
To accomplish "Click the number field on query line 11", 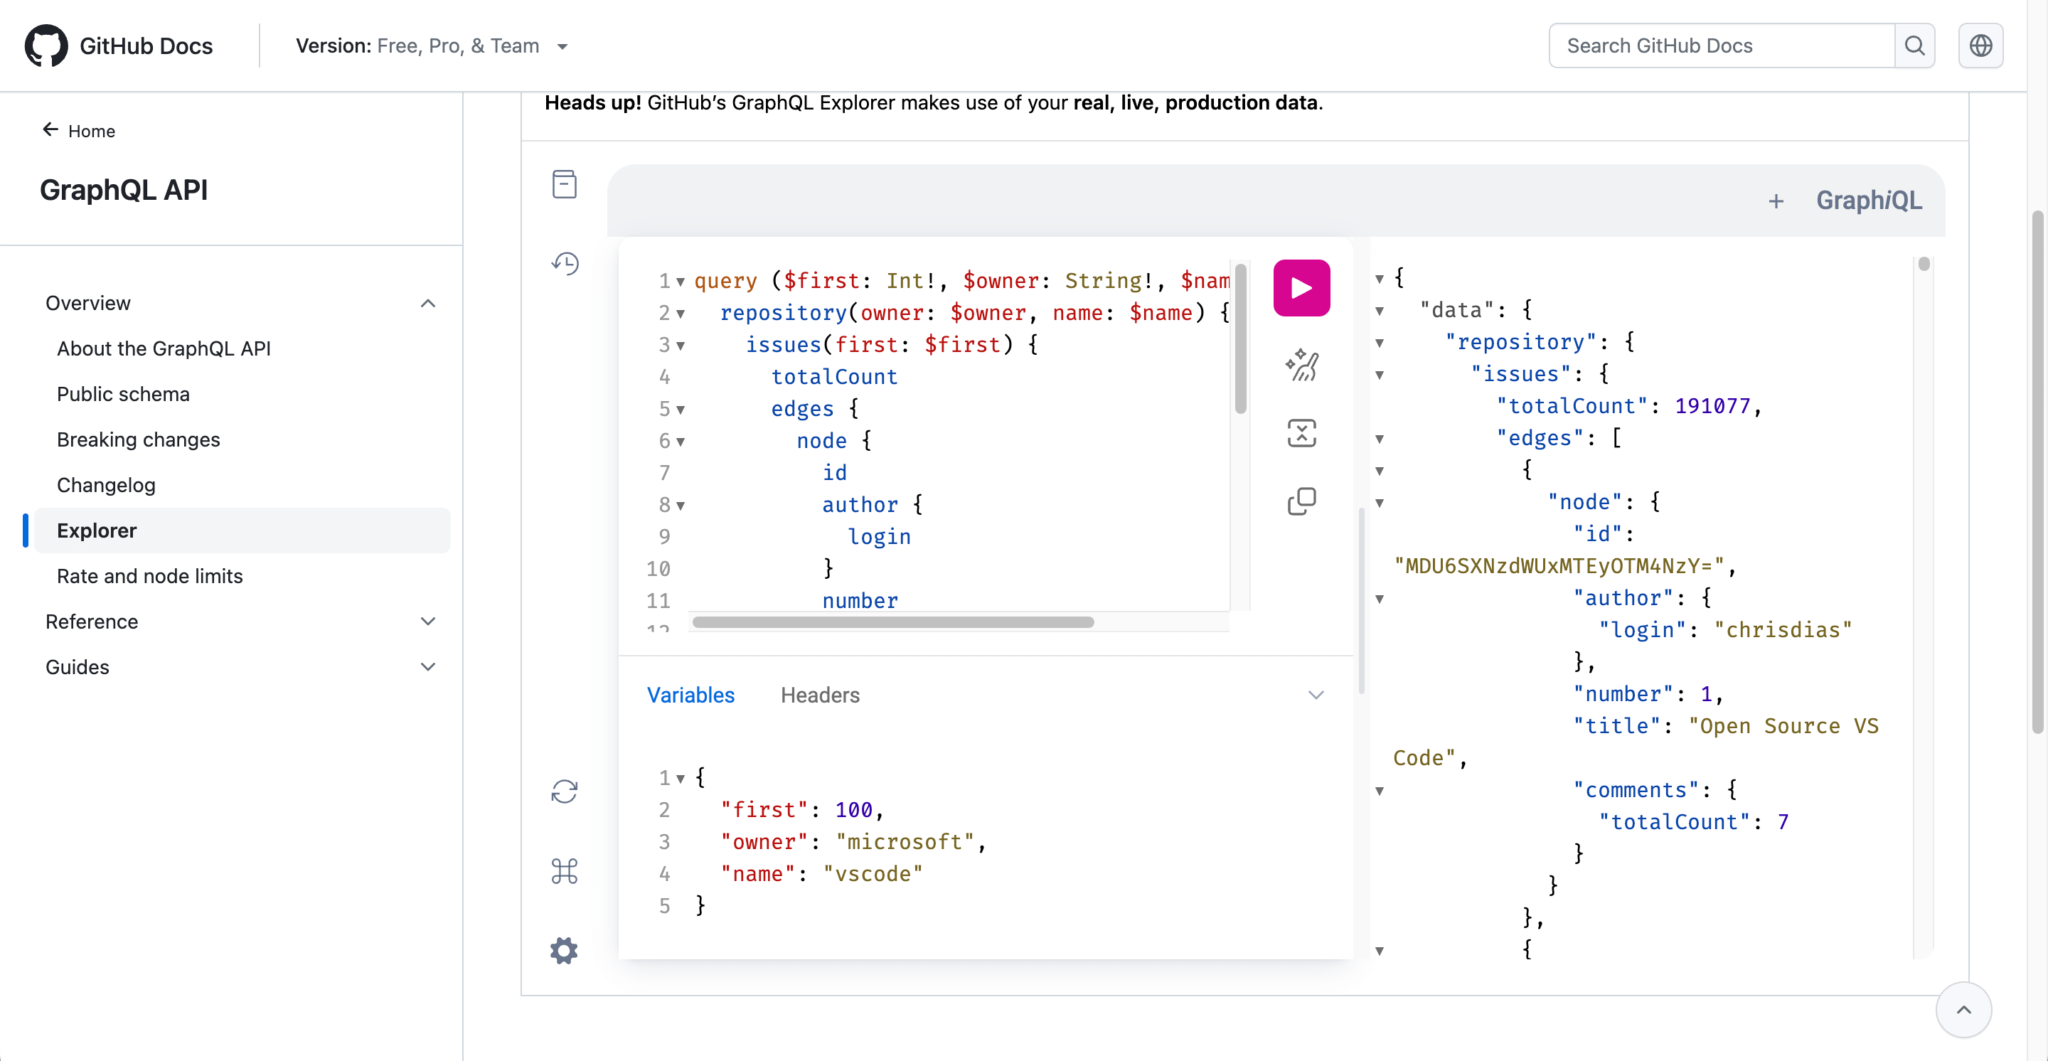I will tap(860, 601).
